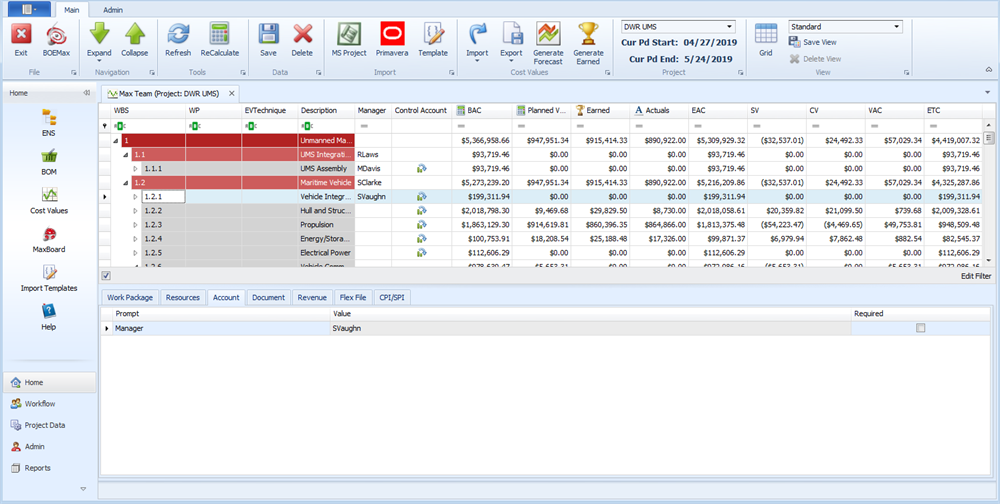This screenshot has width=1000, height=504.
Task: Click the Generate Forecast chart icon
Action: coord(548,34)
